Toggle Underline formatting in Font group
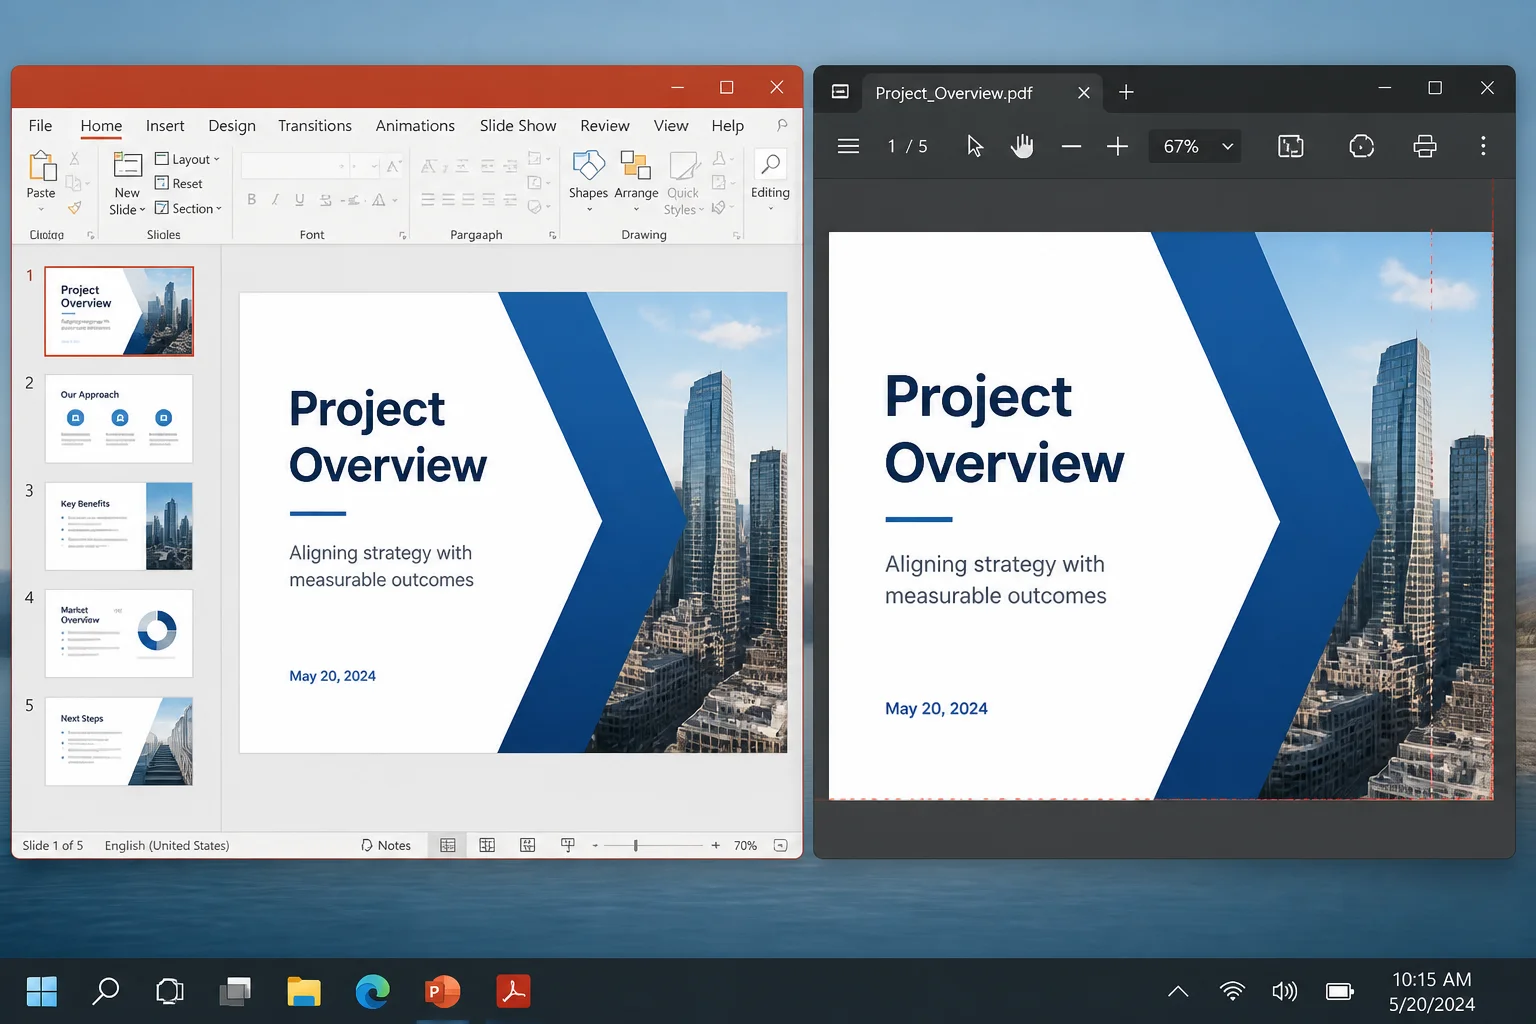The height and width of the screenshot is (1024, 1536). pyautogui.click(x=299, y=199)
